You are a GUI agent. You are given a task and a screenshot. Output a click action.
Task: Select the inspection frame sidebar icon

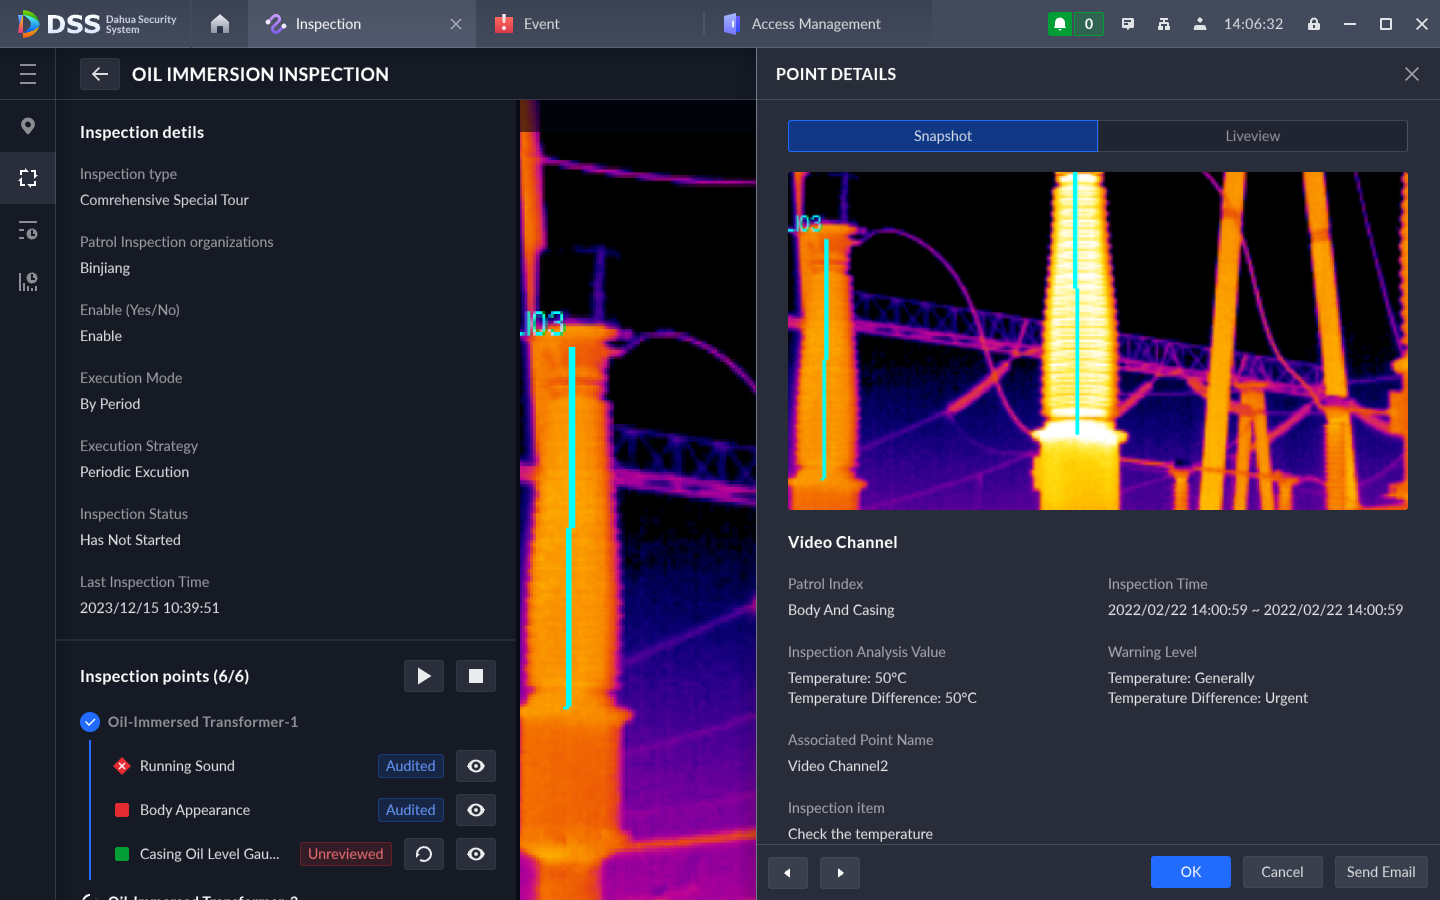tap(28, 178)
